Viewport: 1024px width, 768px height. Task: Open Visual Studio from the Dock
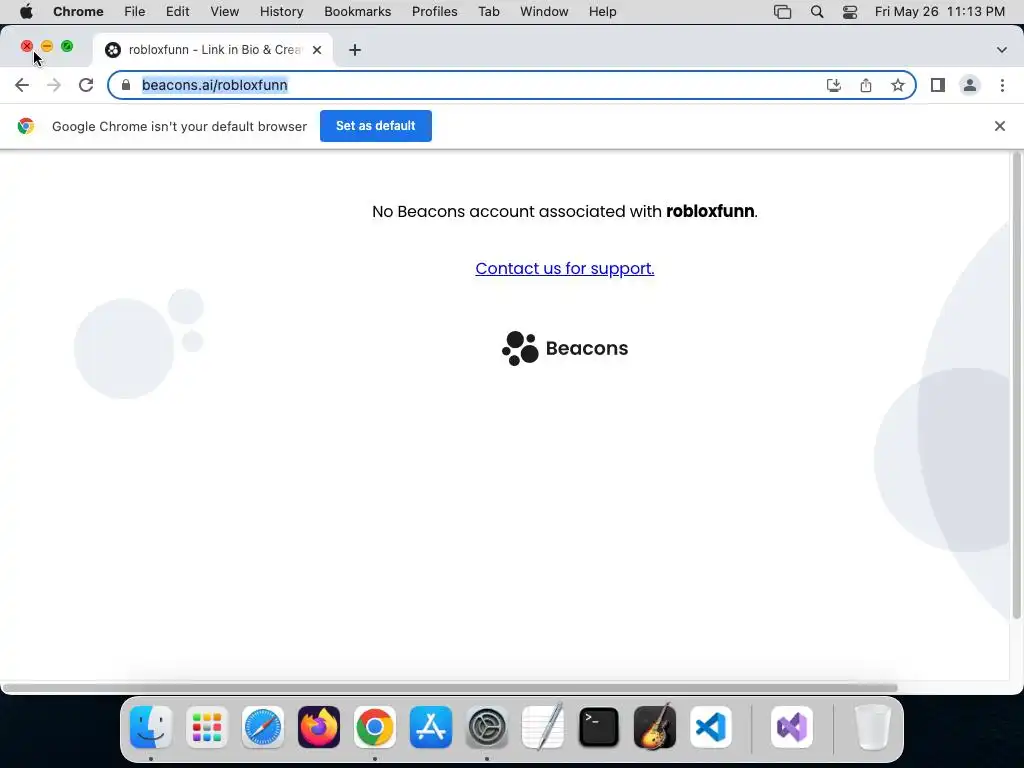(x=792, y=727)
